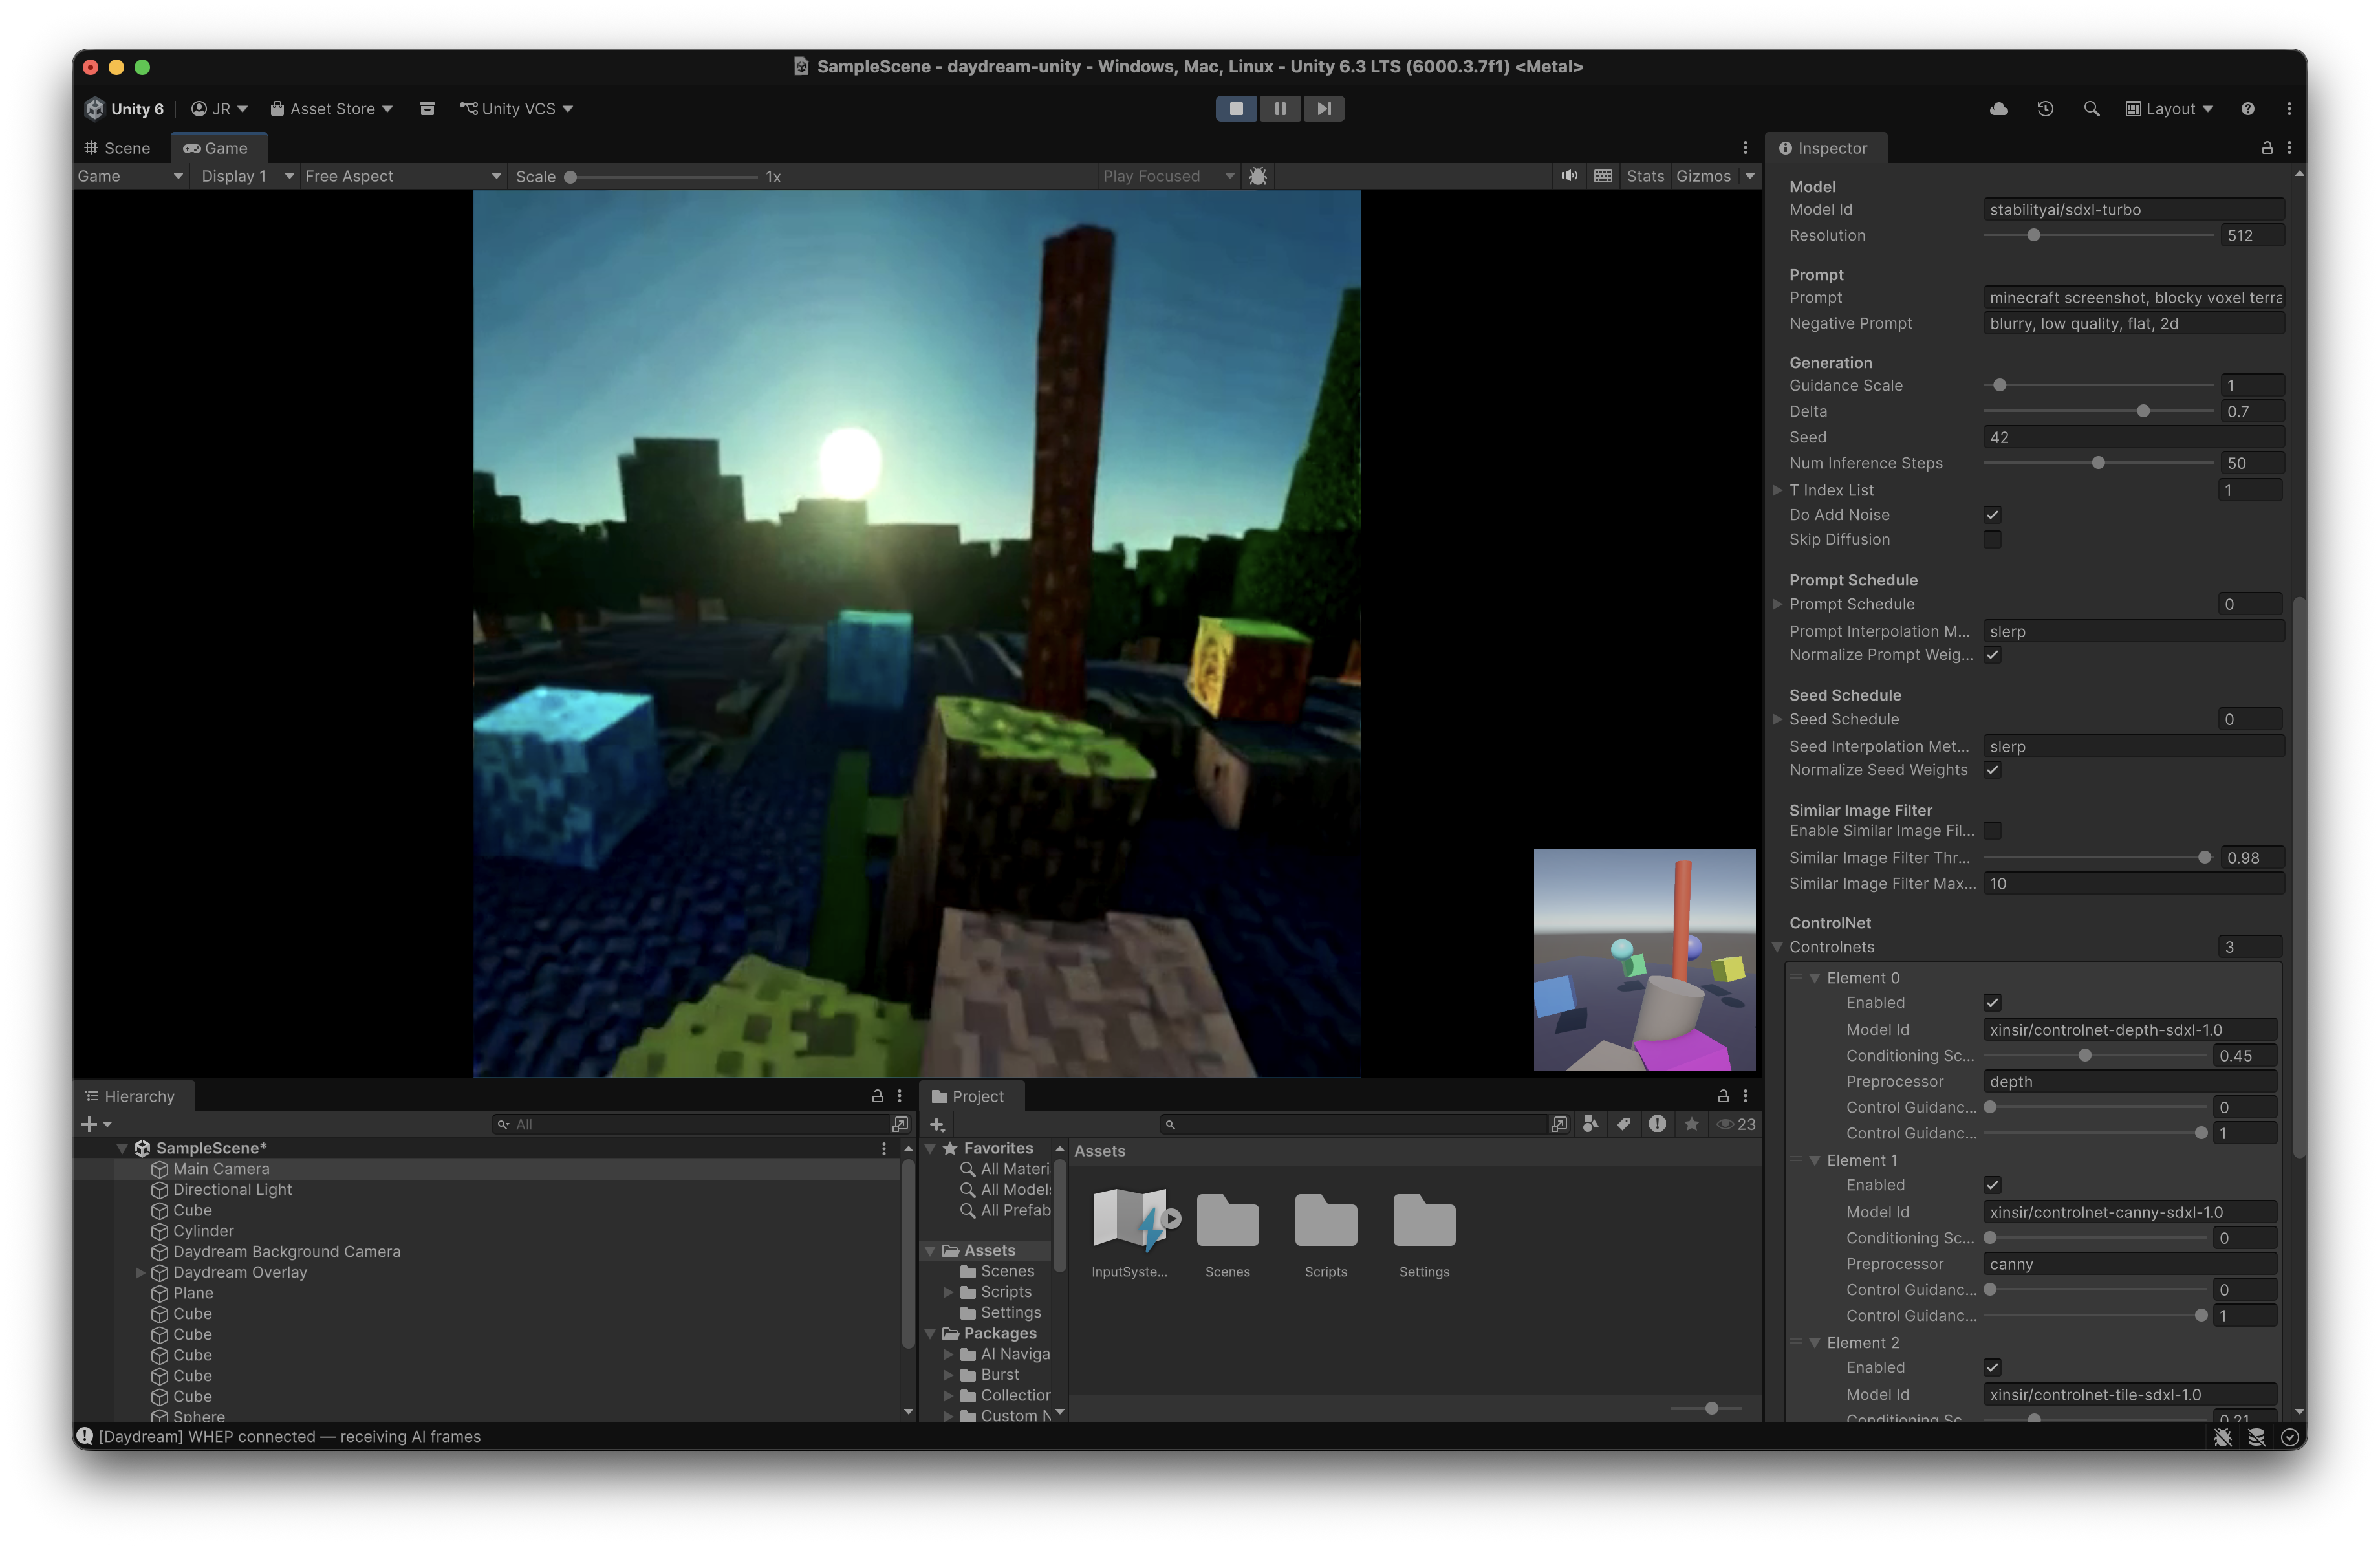Expand the Seed Schedule property
This screenshot has height=1546, width=2380.
point(1777,719)
